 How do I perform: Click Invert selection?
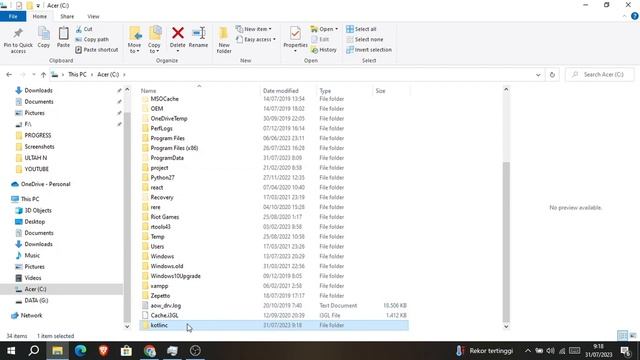369,50
